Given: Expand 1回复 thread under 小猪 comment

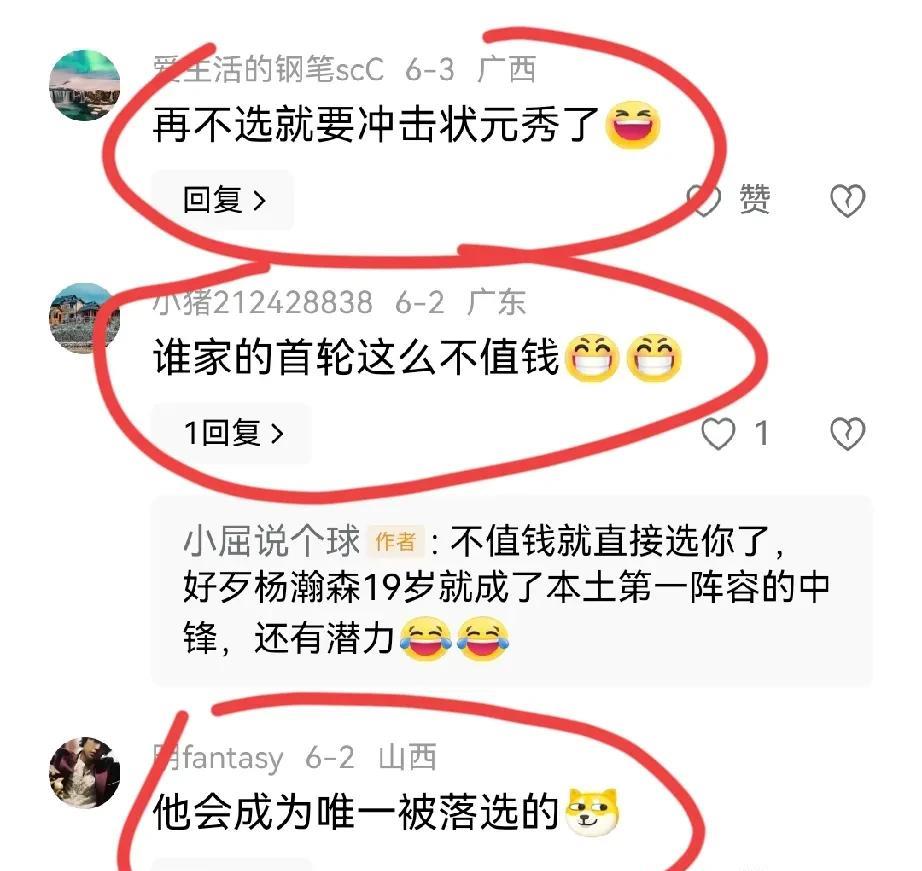Looking at the screenshot, I should pyautogui.click(x=232, y=433).
